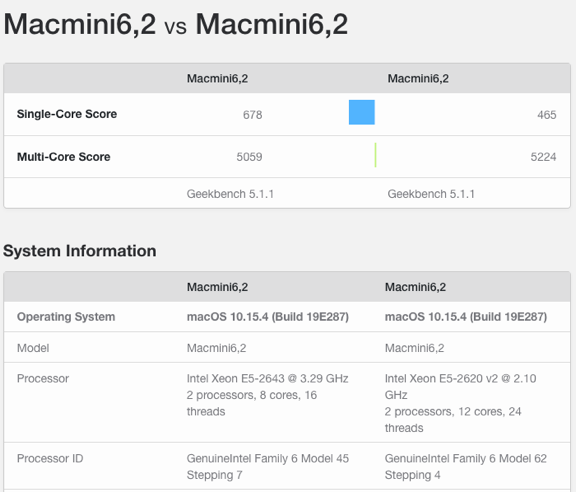Click the green multi-core comparison bar

pos(375,155)
